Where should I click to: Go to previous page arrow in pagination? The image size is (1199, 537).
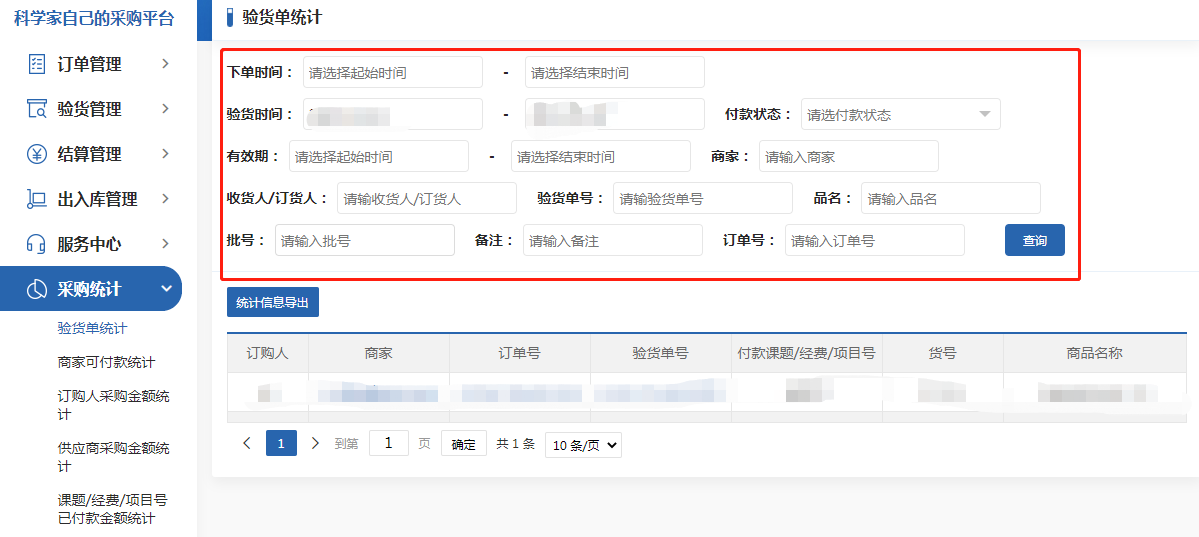(247, 443)
